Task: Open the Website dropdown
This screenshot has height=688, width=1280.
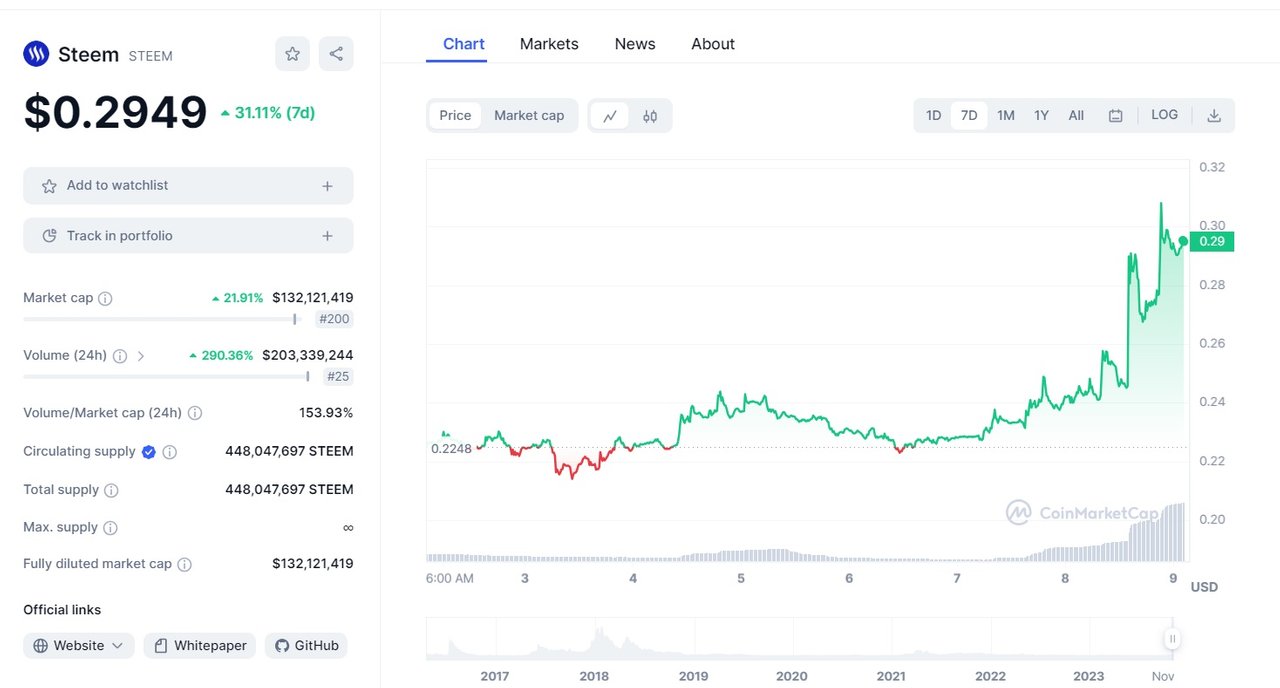Action: click(79, 646)
